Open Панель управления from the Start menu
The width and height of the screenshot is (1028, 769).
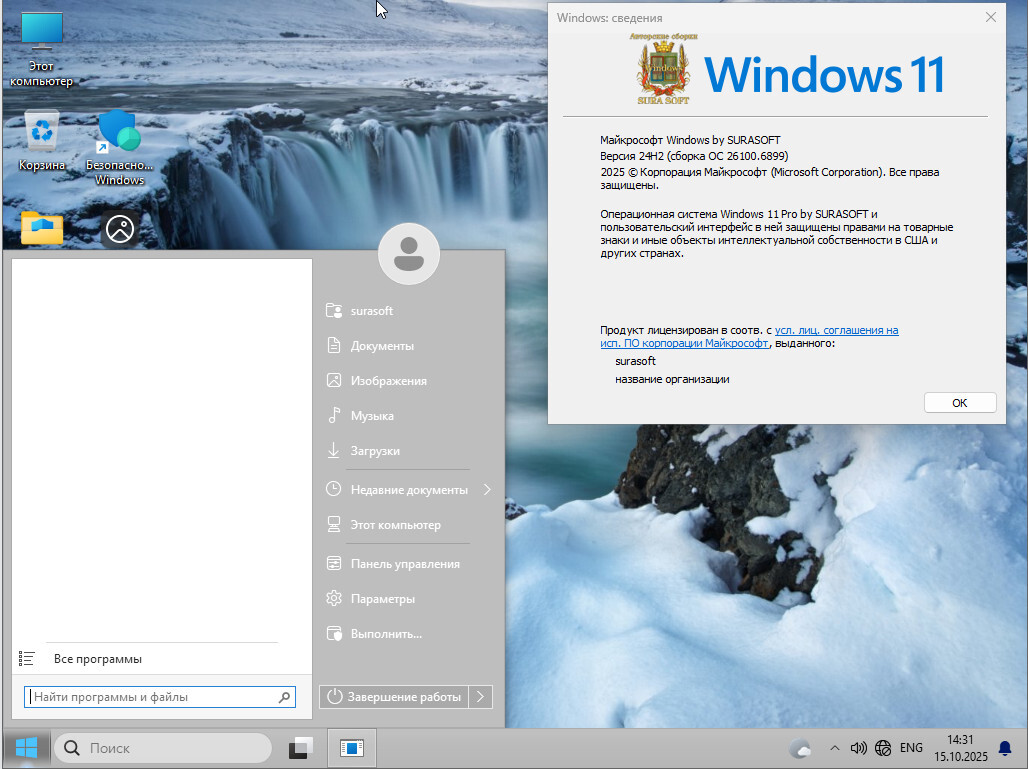point(405,564)
